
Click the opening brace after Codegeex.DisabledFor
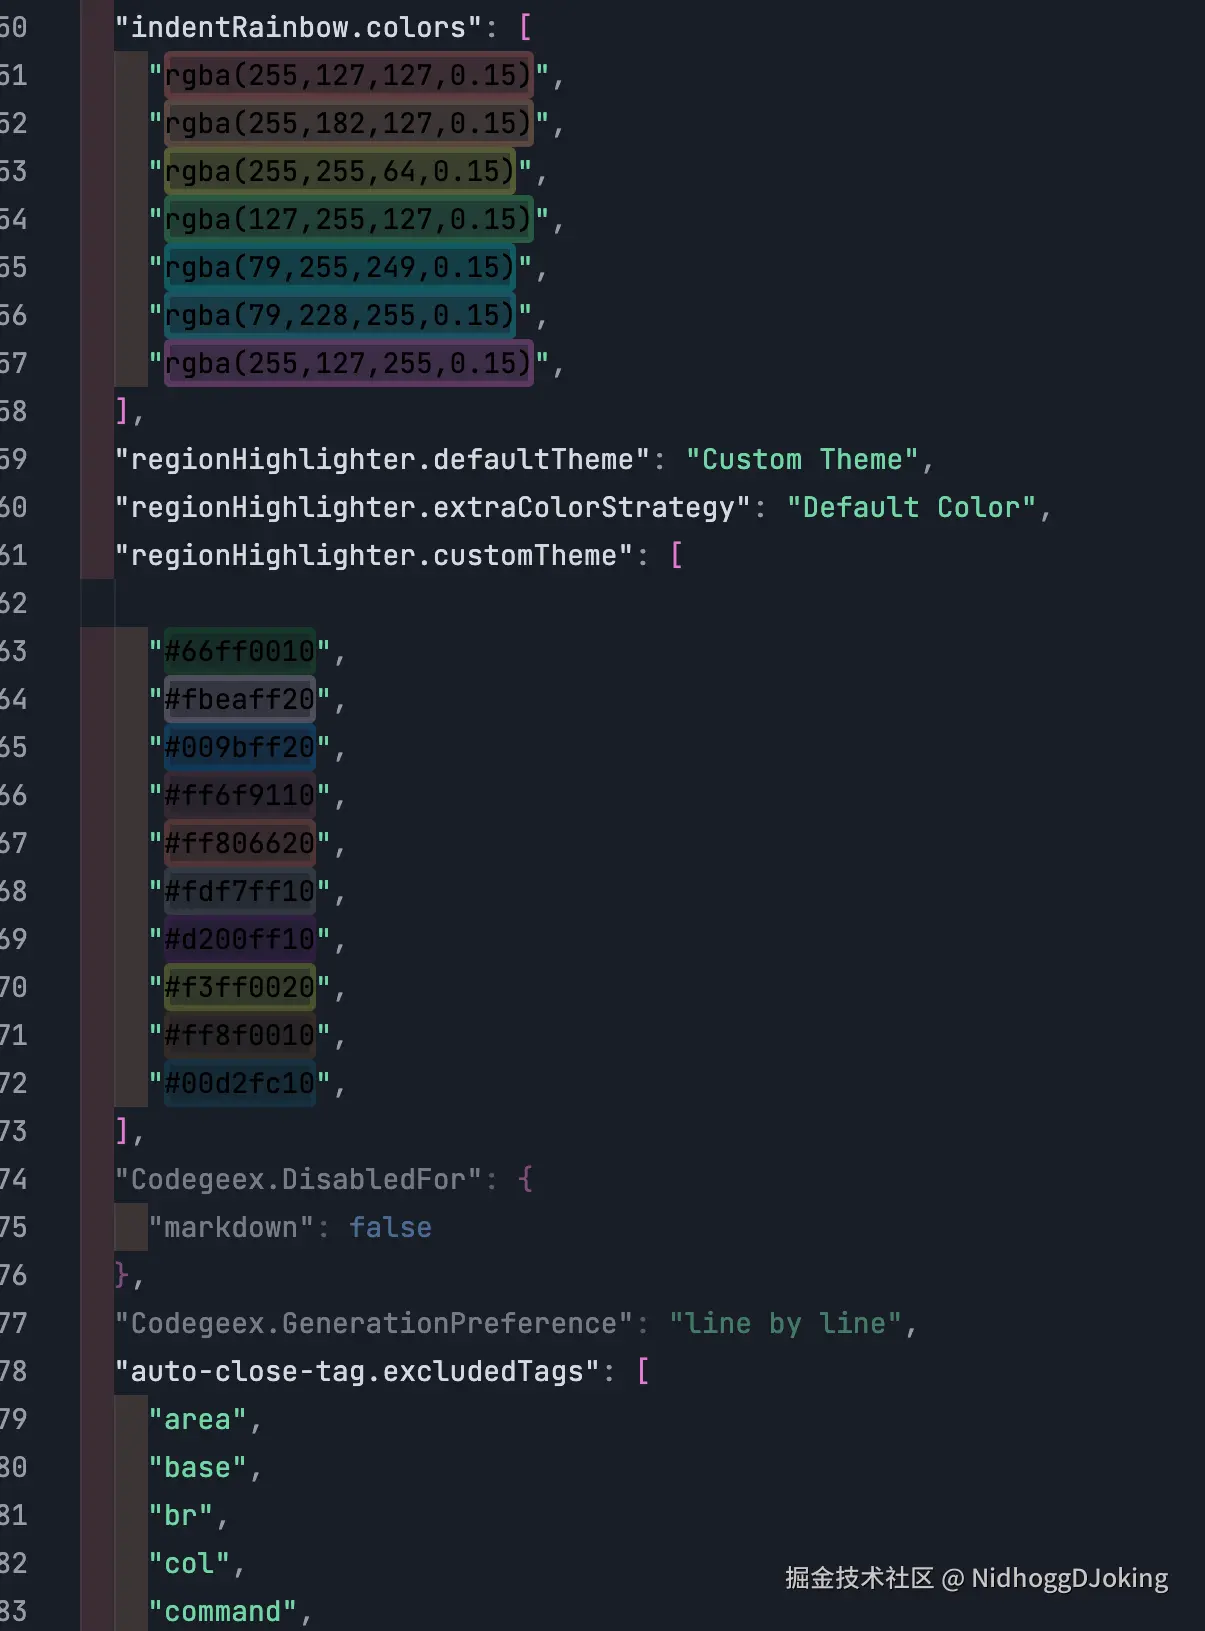coord(526,1179)
